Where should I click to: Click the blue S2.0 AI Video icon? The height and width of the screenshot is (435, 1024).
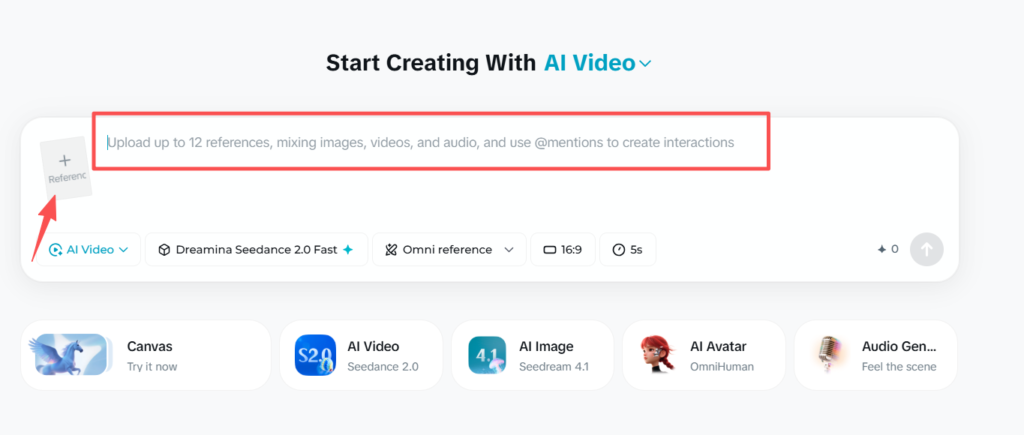[x=315, y=355]
